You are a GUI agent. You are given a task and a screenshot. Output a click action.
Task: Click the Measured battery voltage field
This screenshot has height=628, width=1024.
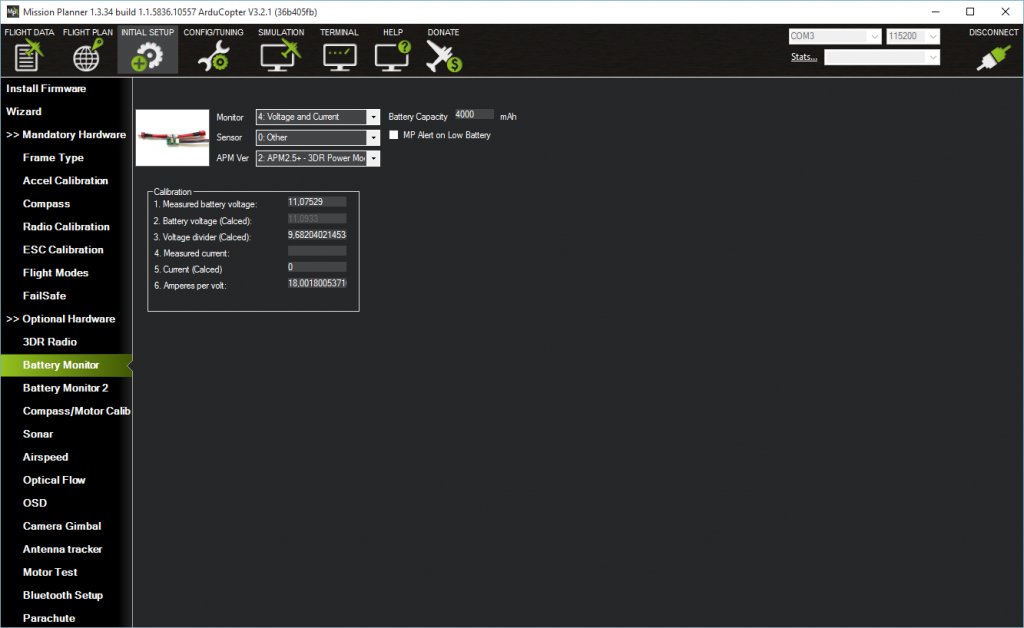coord(317,202)
